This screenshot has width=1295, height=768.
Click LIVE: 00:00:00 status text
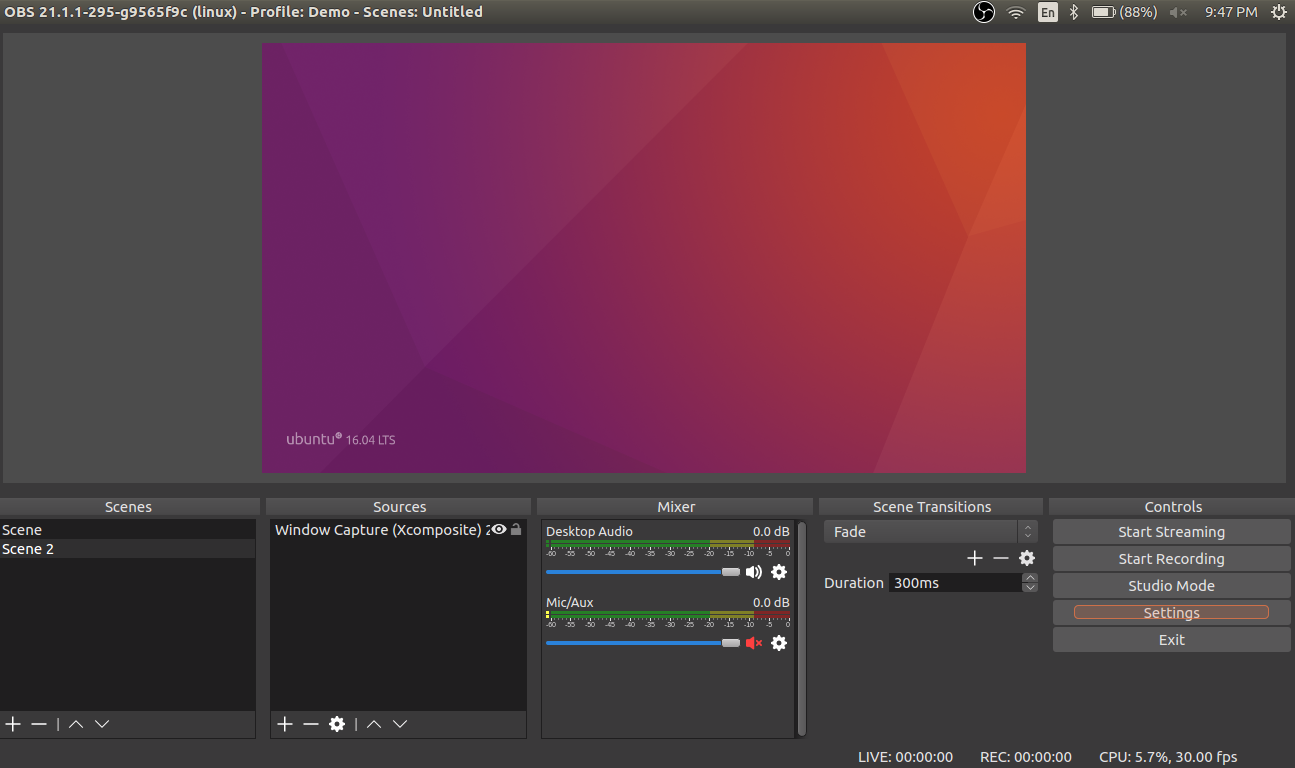pyautogui.click(x=905, y=757)
